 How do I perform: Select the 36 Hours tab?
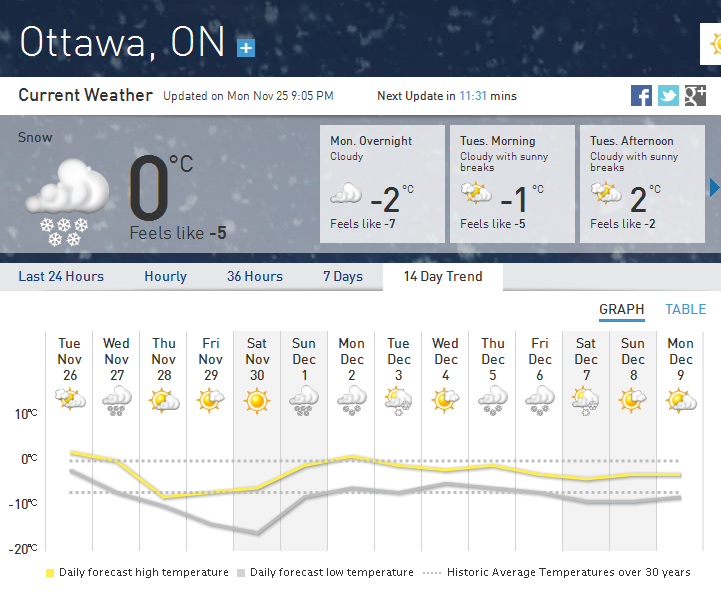(x=255, y=277)
